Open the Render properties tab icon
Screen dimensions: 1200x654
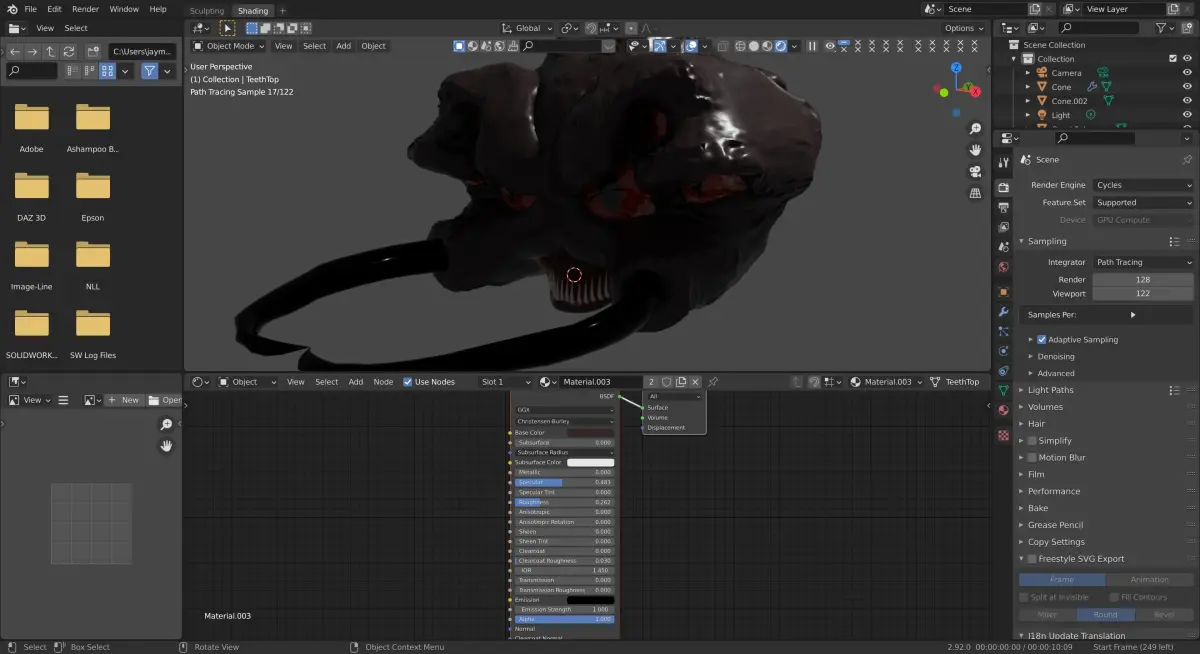coord(1003,187)
